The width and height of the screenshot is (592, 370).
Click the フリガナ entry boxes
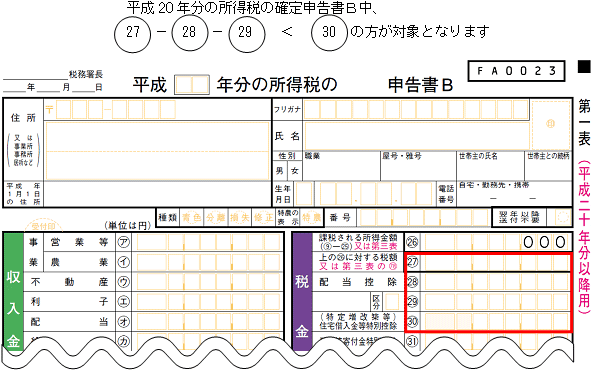[416, 109]
